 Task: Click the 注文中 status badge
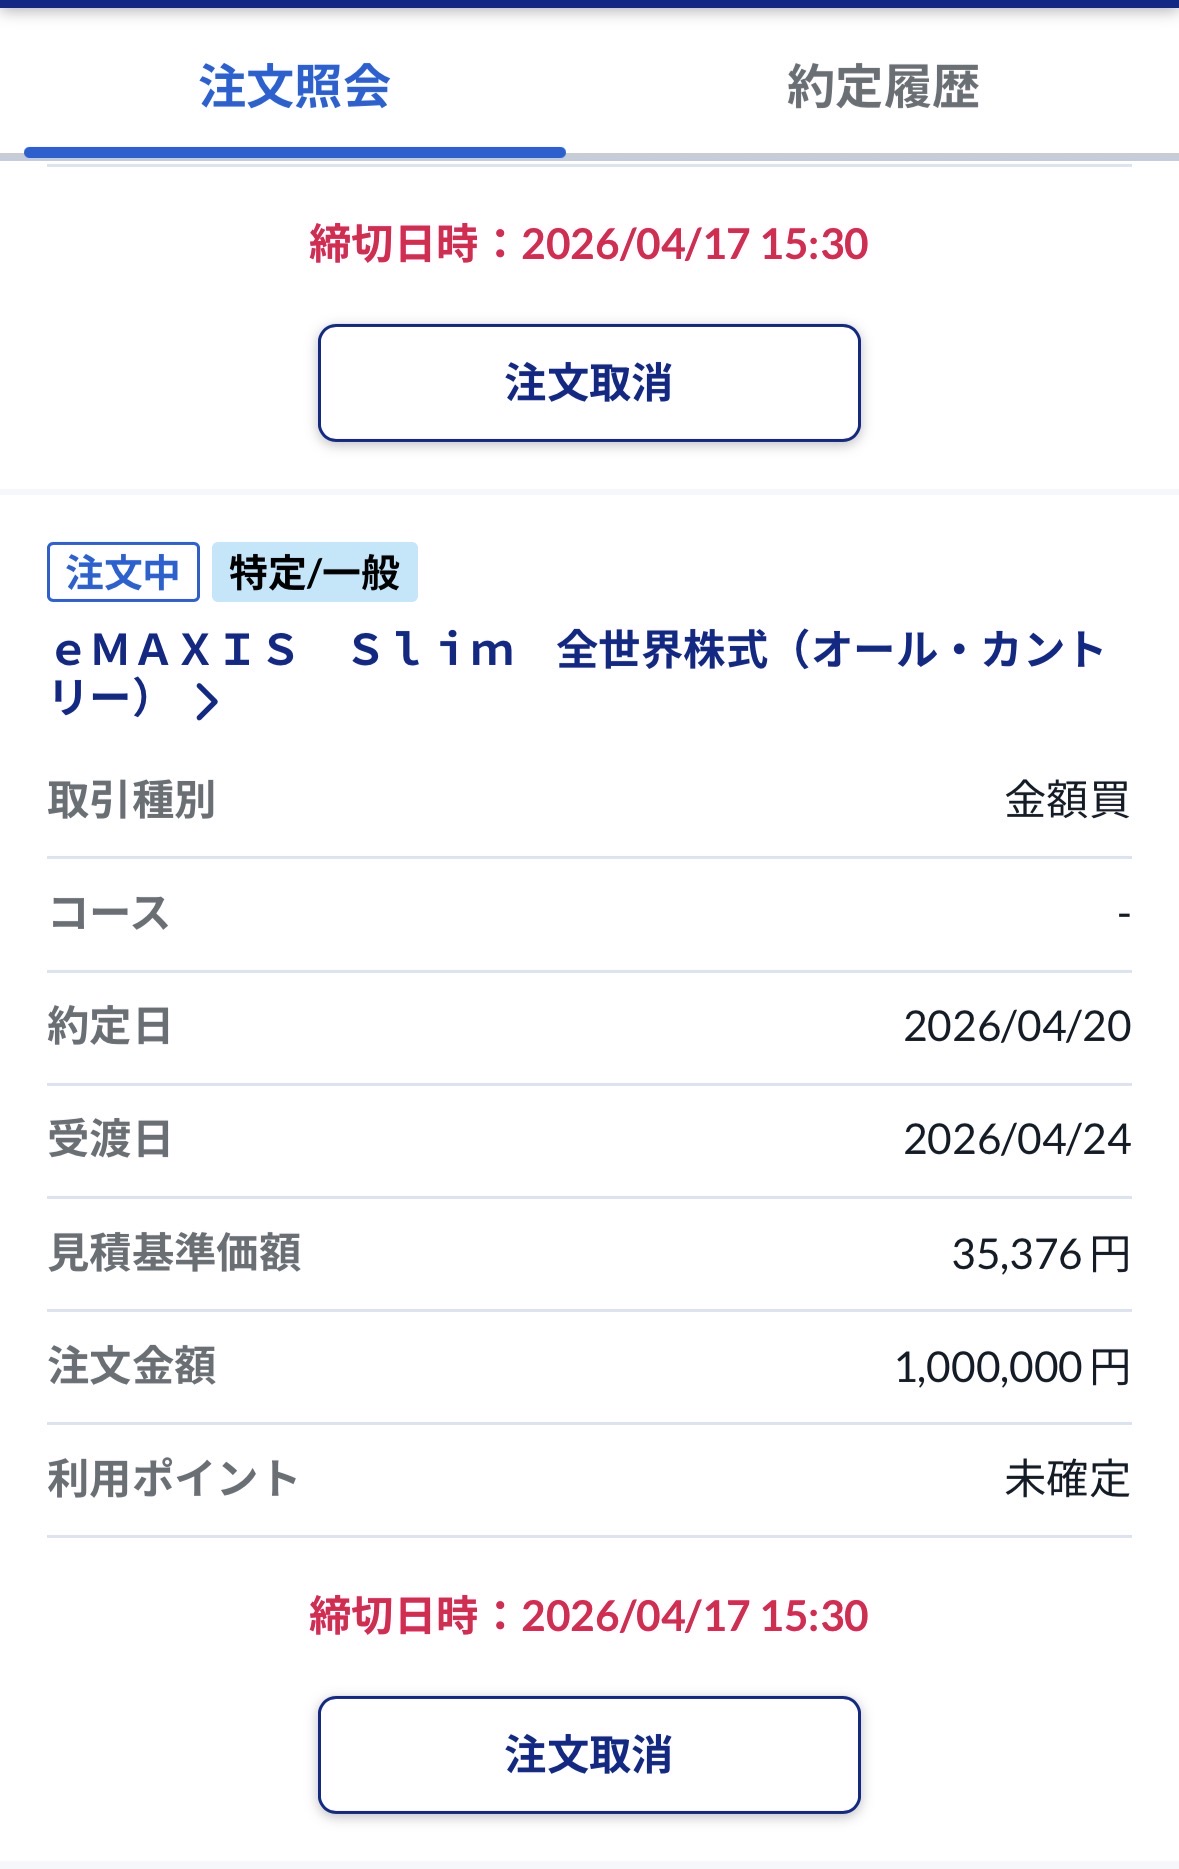(123, 572)
